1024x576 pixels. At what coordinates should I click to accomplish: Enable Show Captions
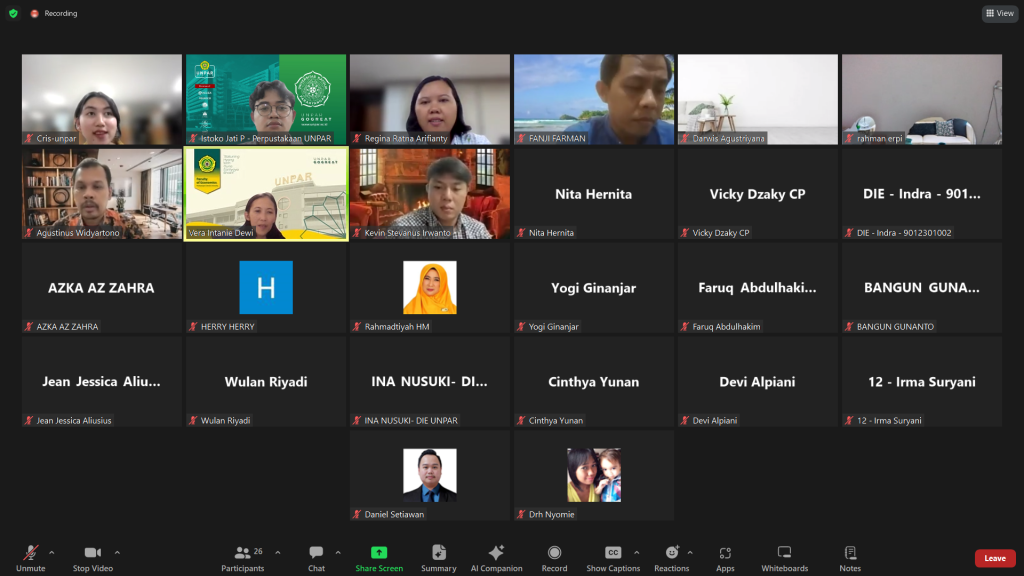coord(613,558)
